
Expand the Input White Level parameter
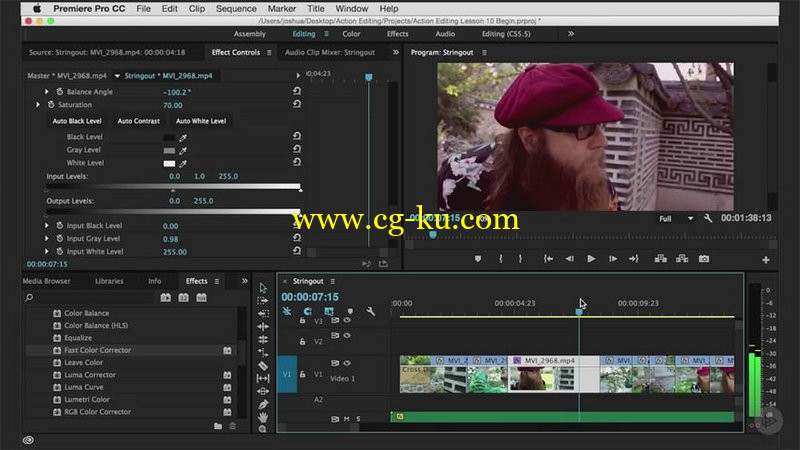point(46,252)
